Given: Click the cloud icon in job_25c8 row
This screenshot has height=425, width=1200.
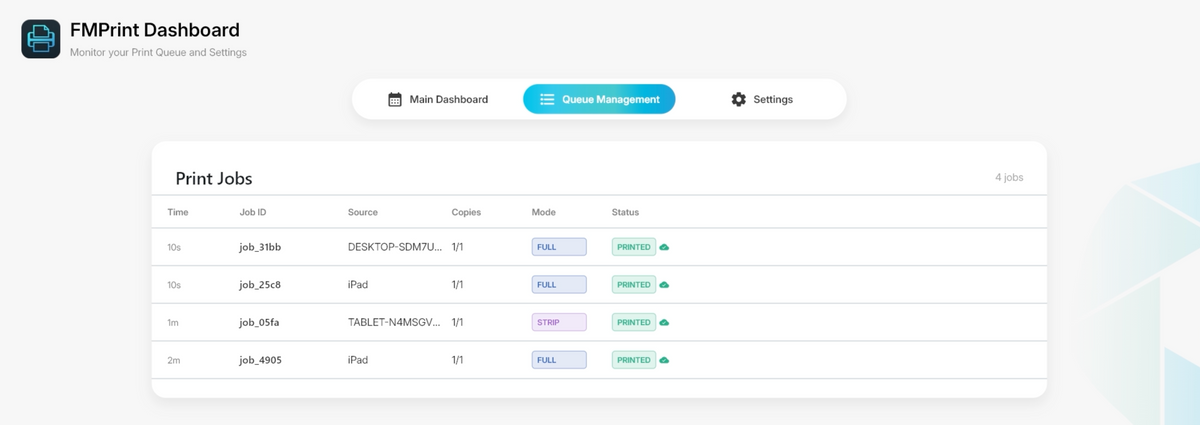Looking at the screenshot, I should (x=664, y=285).
